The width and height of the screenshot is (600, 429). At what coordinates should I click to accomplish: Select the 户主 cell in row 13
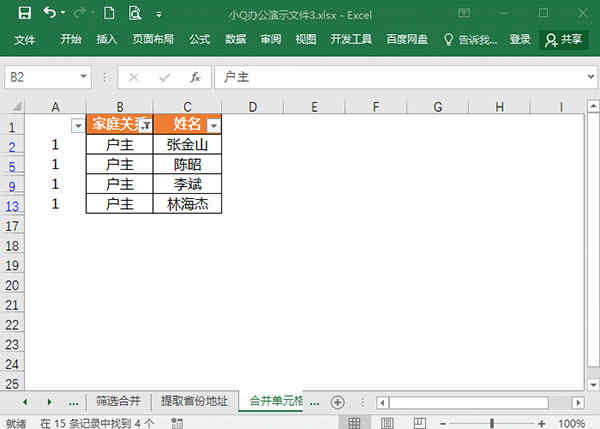coord(120,204)
